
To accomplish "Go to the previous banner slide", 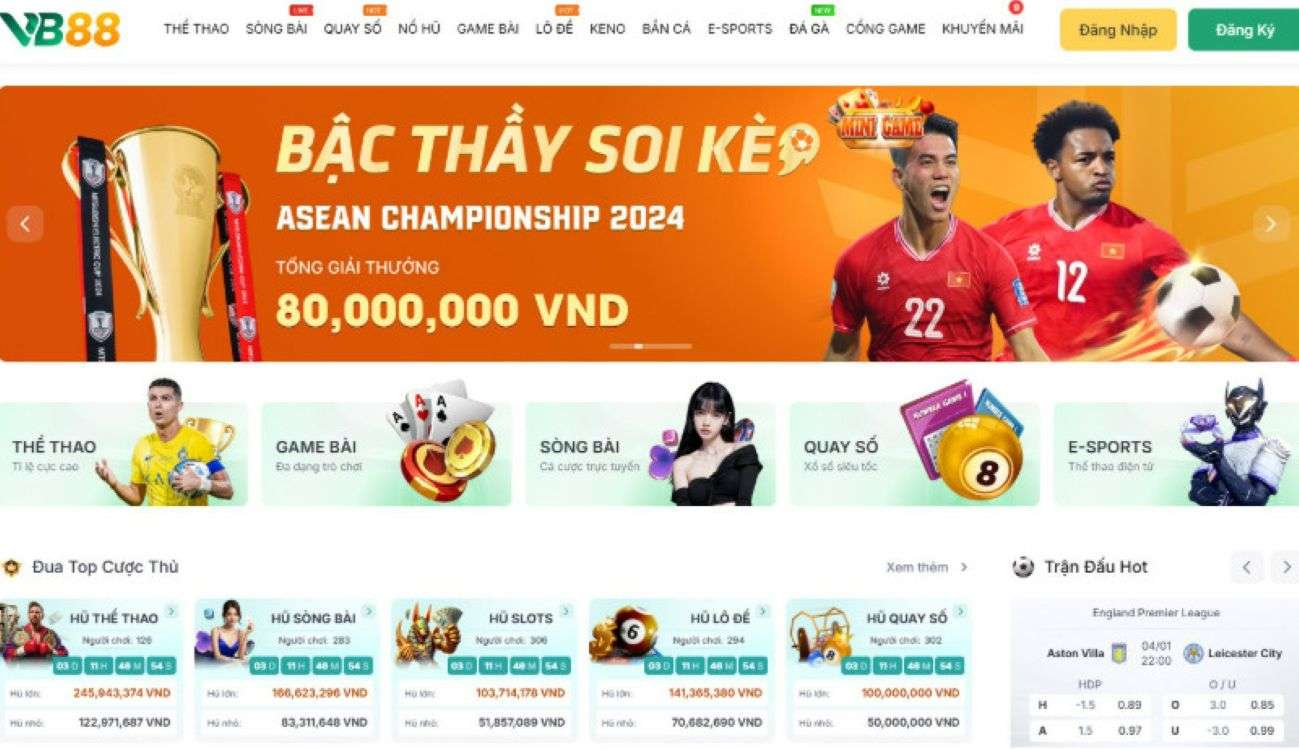I will 25,224.
